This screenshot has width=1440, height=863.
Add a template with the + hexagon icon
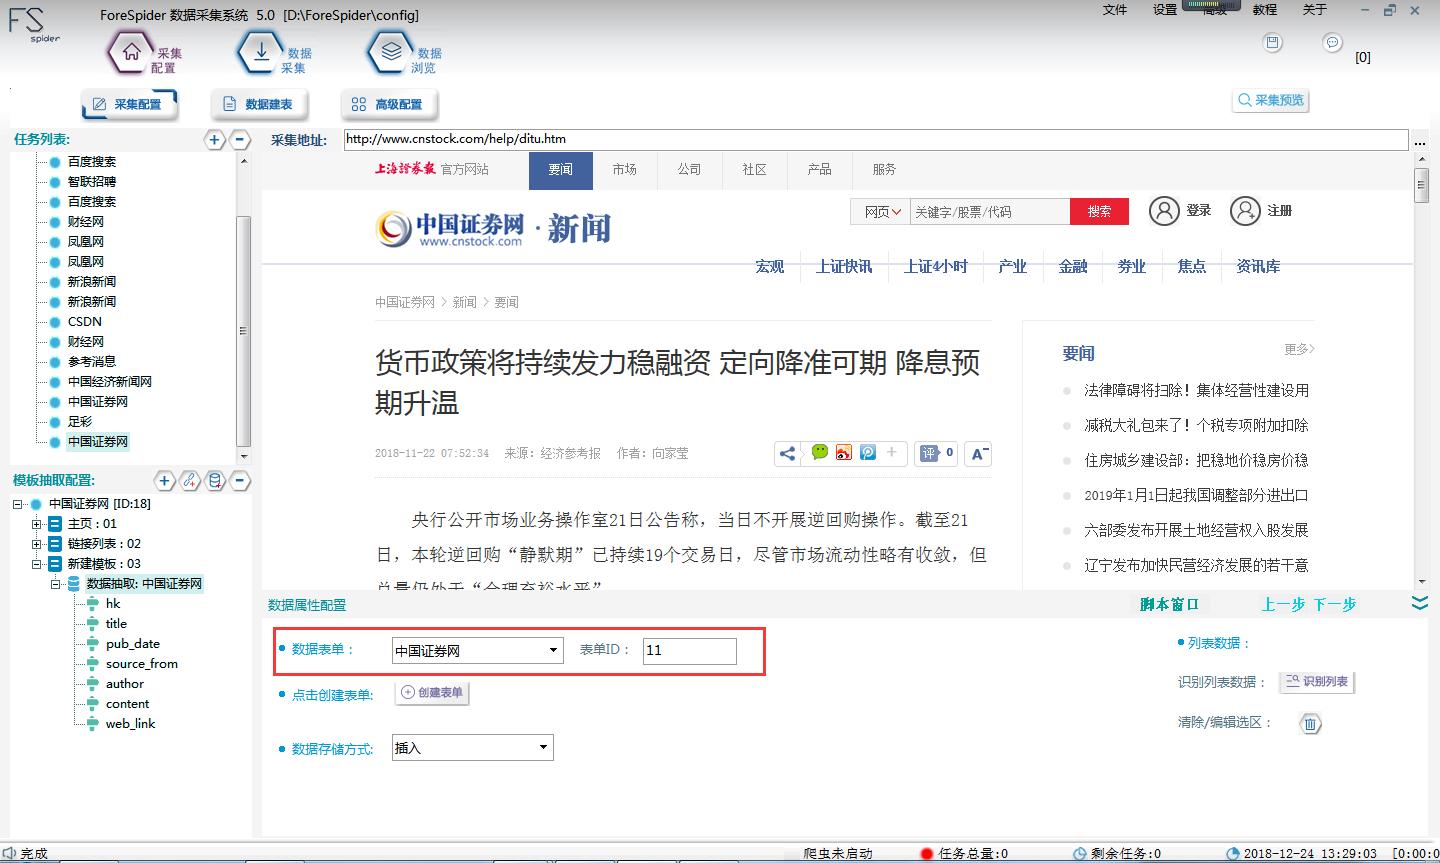[164, 481]
